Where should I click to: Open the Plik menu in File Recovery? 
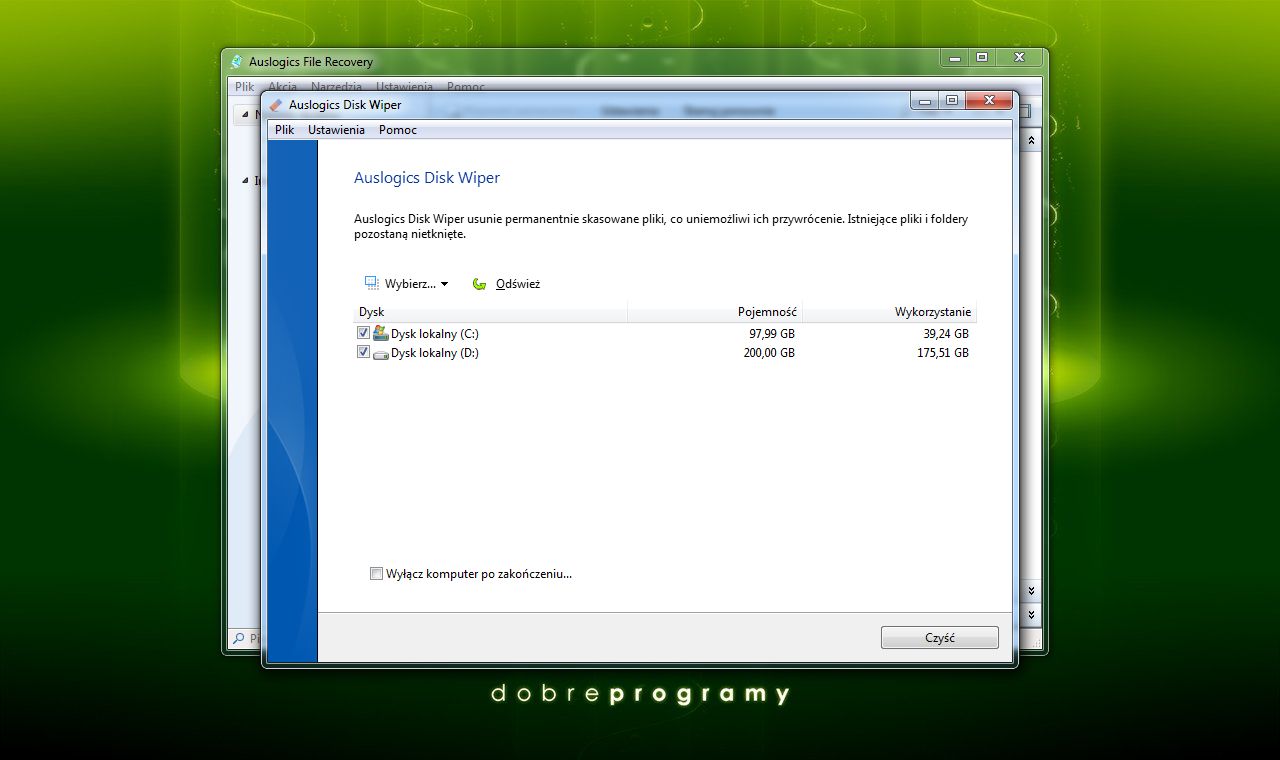tap(245, 87)
